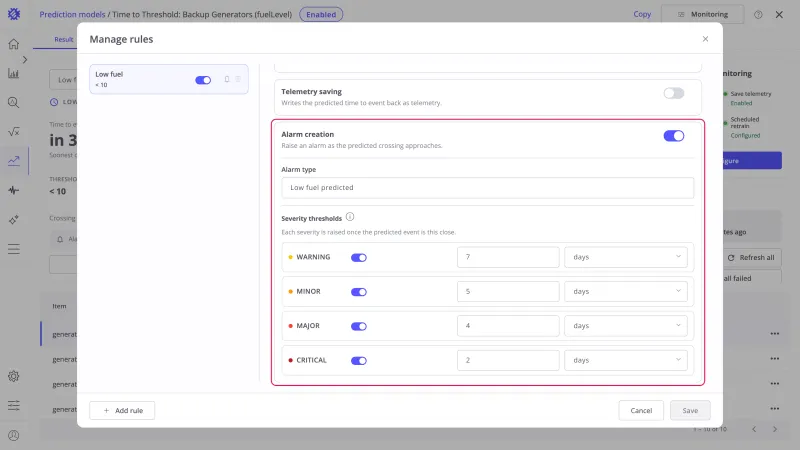
Task: Click the Cancel button
Action: coord(641,410)
